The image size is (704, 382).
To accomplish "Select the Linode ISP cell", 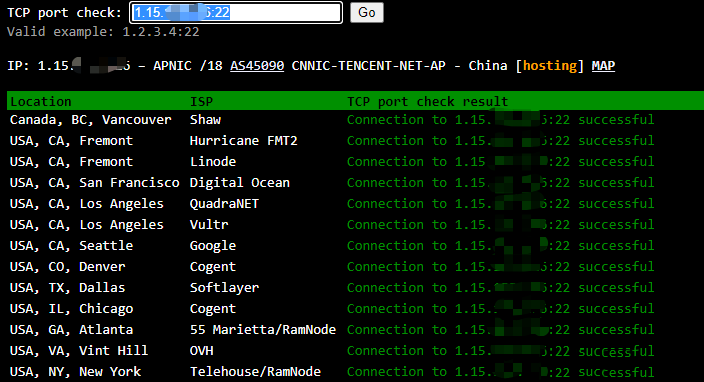I will tap(213, 162).
